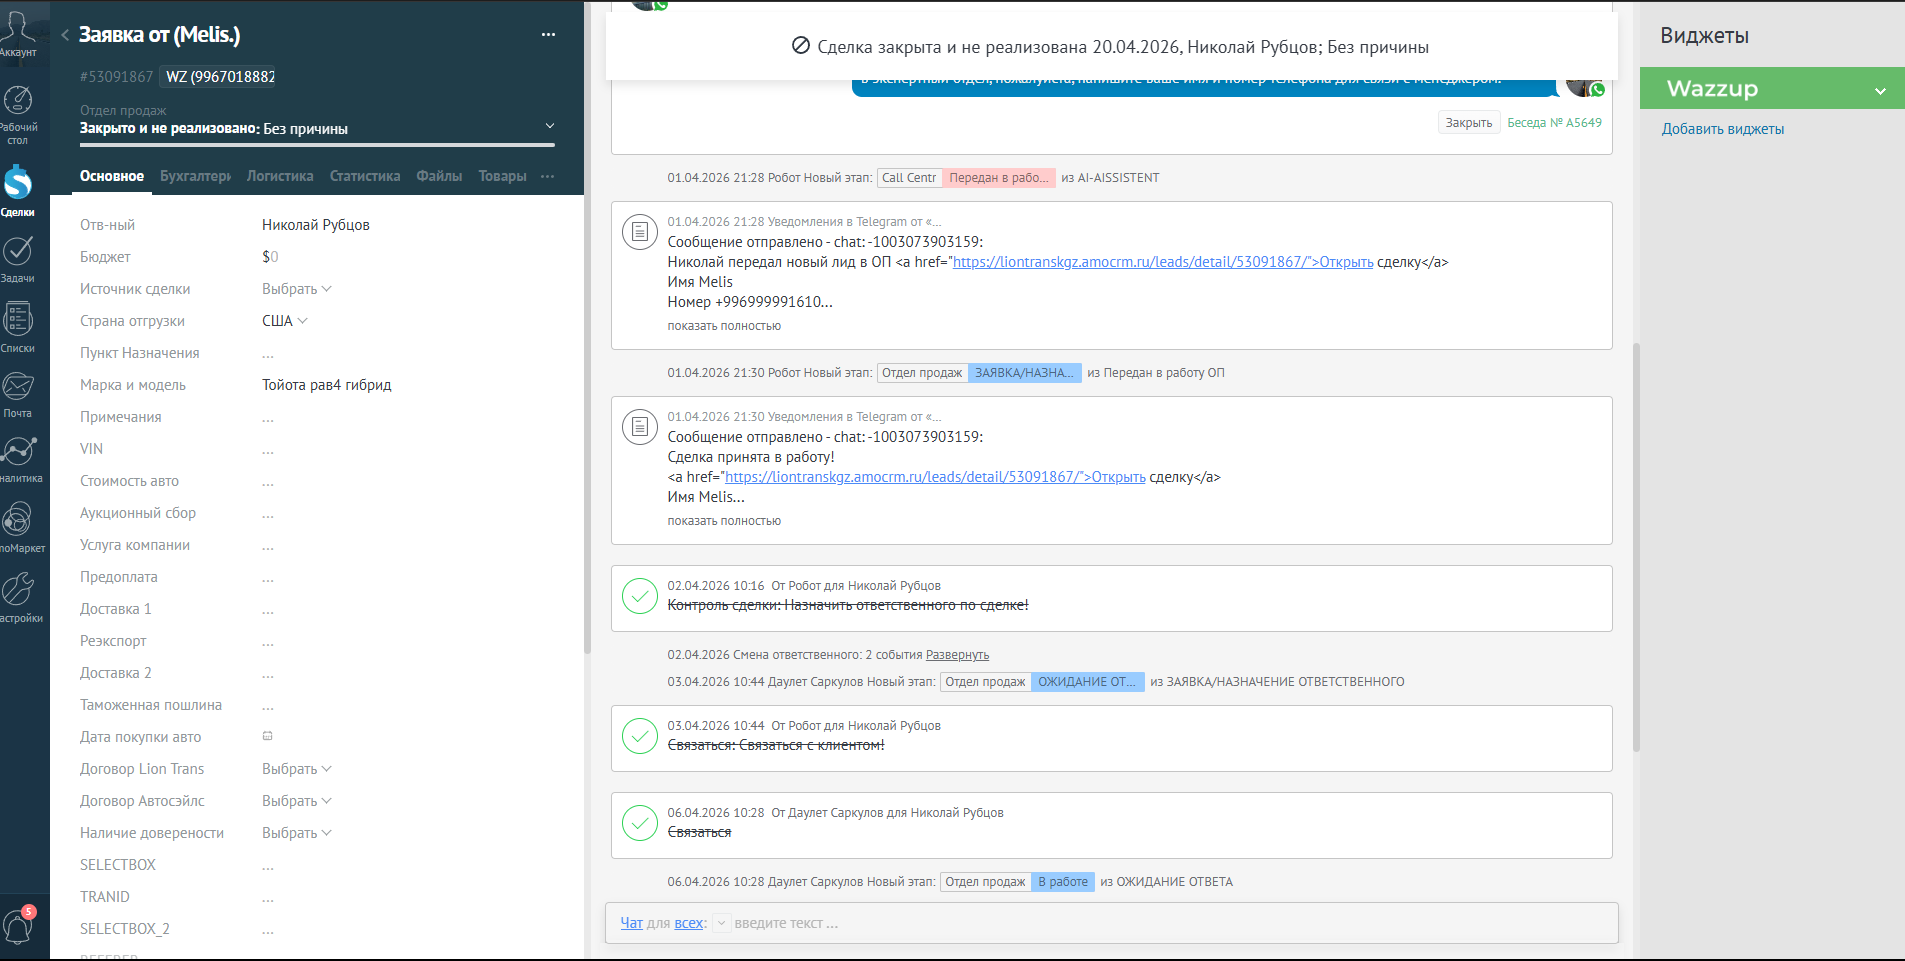Open the Dashboard (Рабочий стол) sidebar icon
1905x961 pixels.
pyautogui.click(x=18, y=113)
